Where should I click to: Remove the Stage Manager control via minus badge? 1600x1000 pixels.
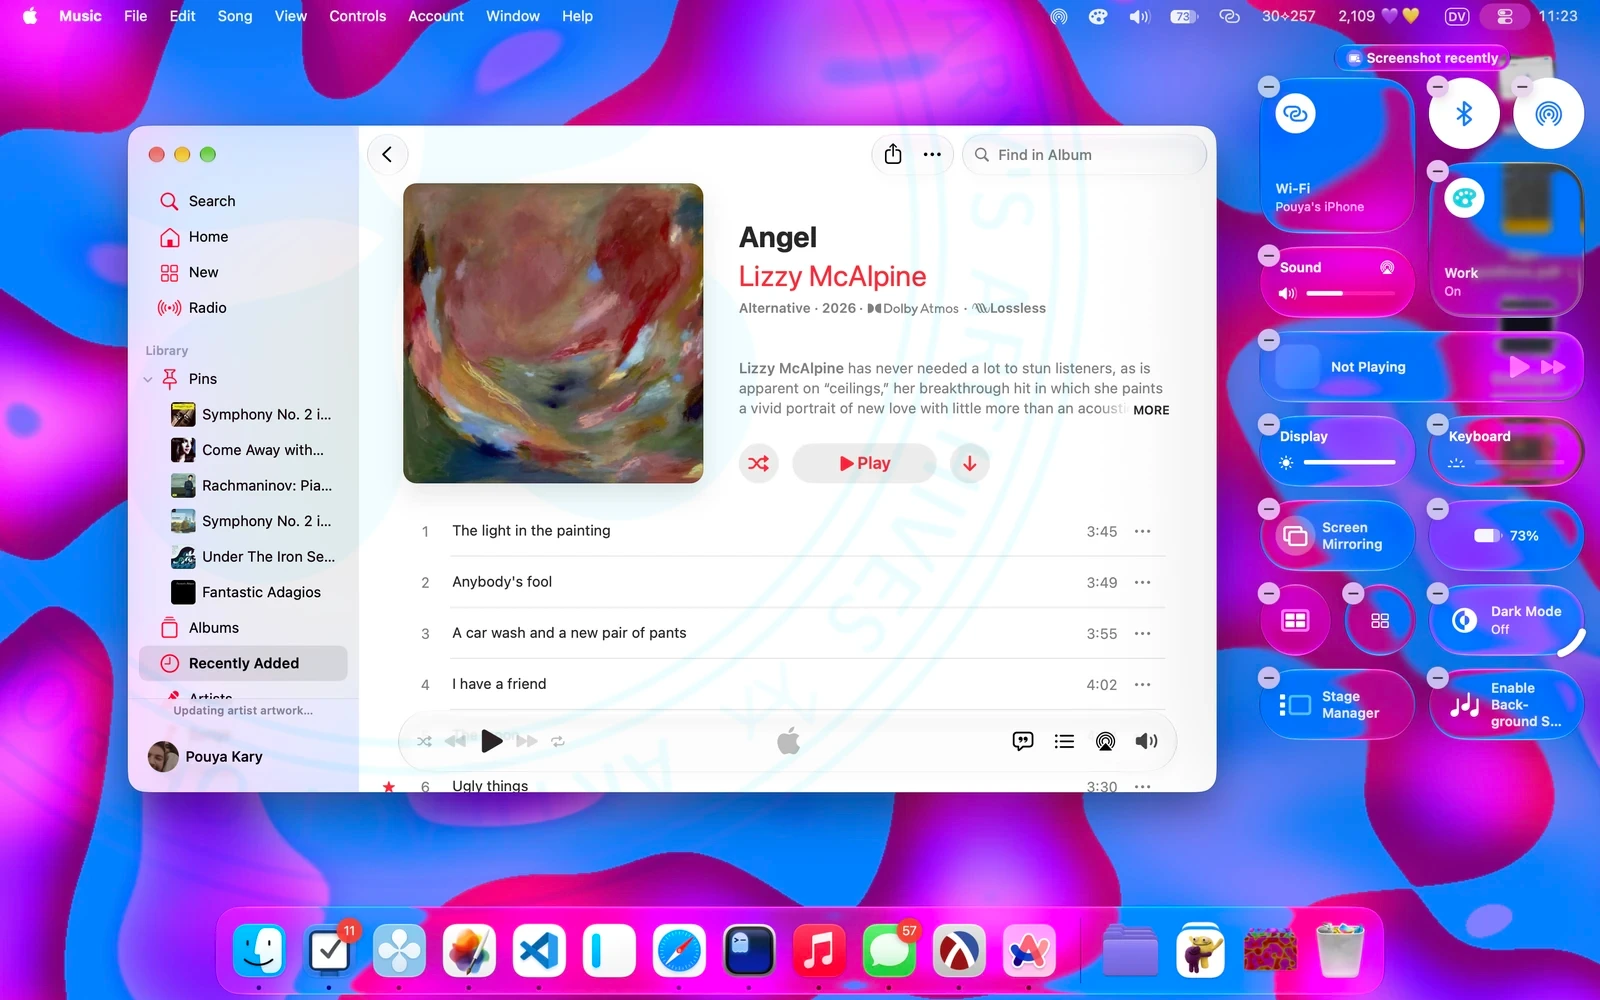click(x=1269, y=677)
